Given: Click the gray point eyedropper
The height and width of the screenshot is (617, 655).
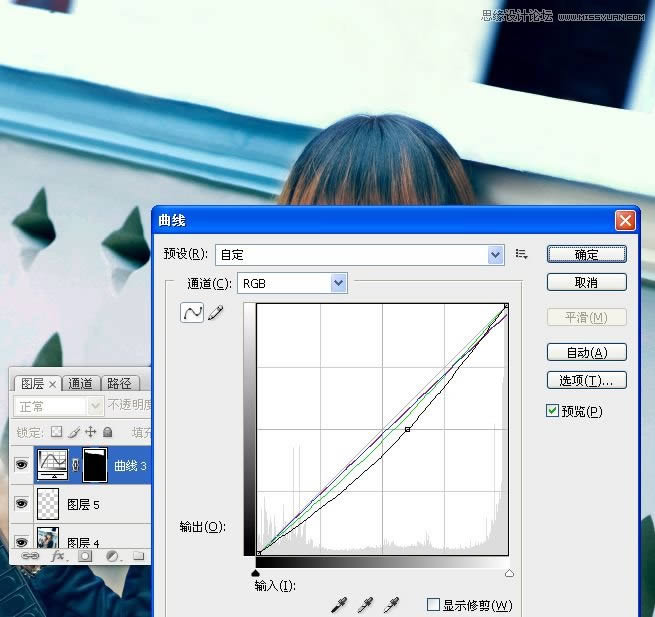Looking at the screenshot, I should pyautogui.click(x=366, y=604).
